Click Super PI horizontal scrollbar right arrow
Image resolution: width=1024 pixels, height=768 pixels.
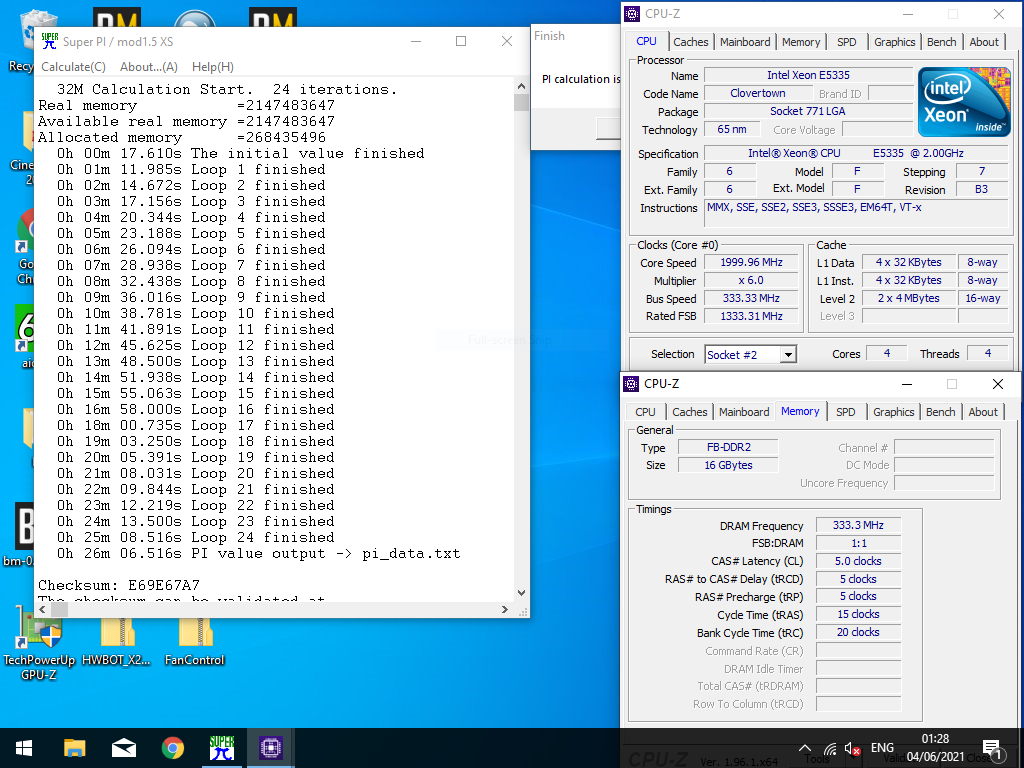(504, 609)
